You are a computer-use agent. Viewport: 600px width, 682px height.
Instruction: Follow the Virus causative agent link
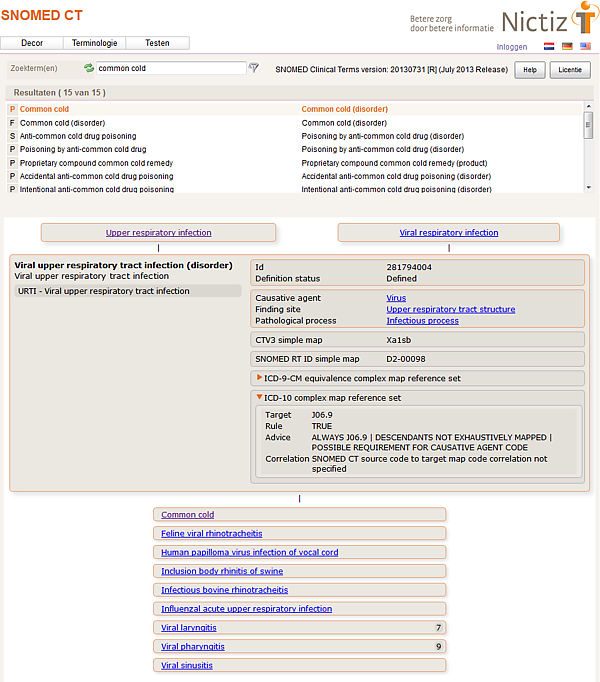coord(396,298)
